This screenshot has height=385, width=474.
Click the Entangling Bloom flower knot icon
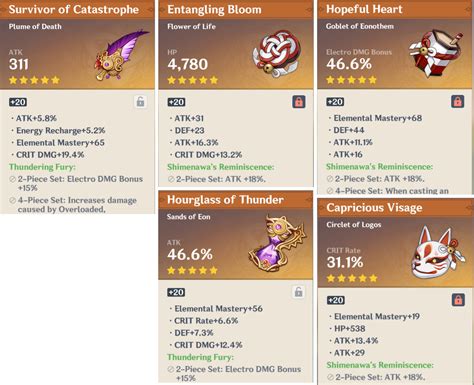(277, 54)
